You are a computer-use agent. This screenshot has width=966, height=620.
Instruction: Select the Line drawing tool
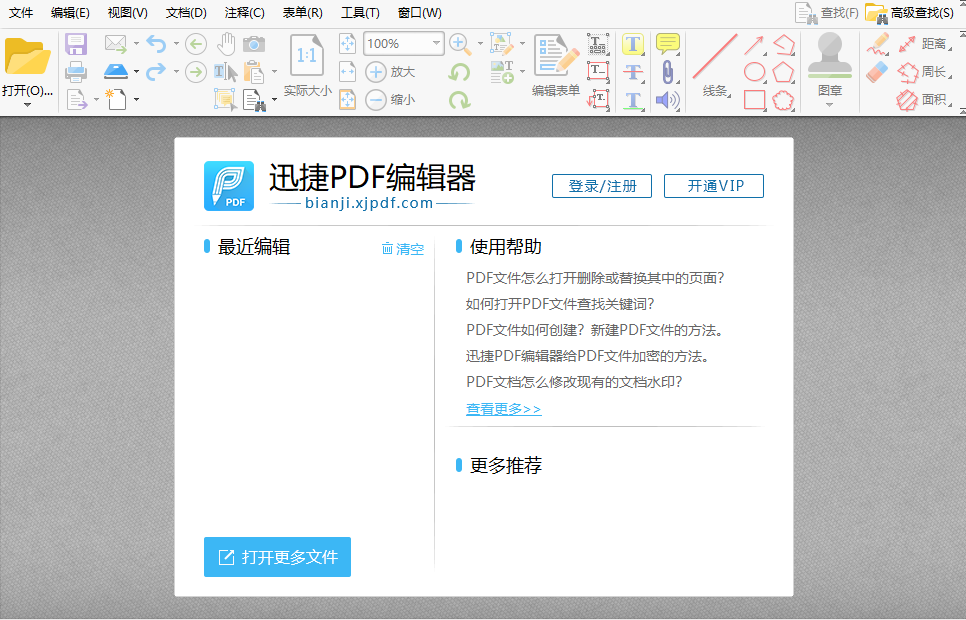click(x=715, y=56)
